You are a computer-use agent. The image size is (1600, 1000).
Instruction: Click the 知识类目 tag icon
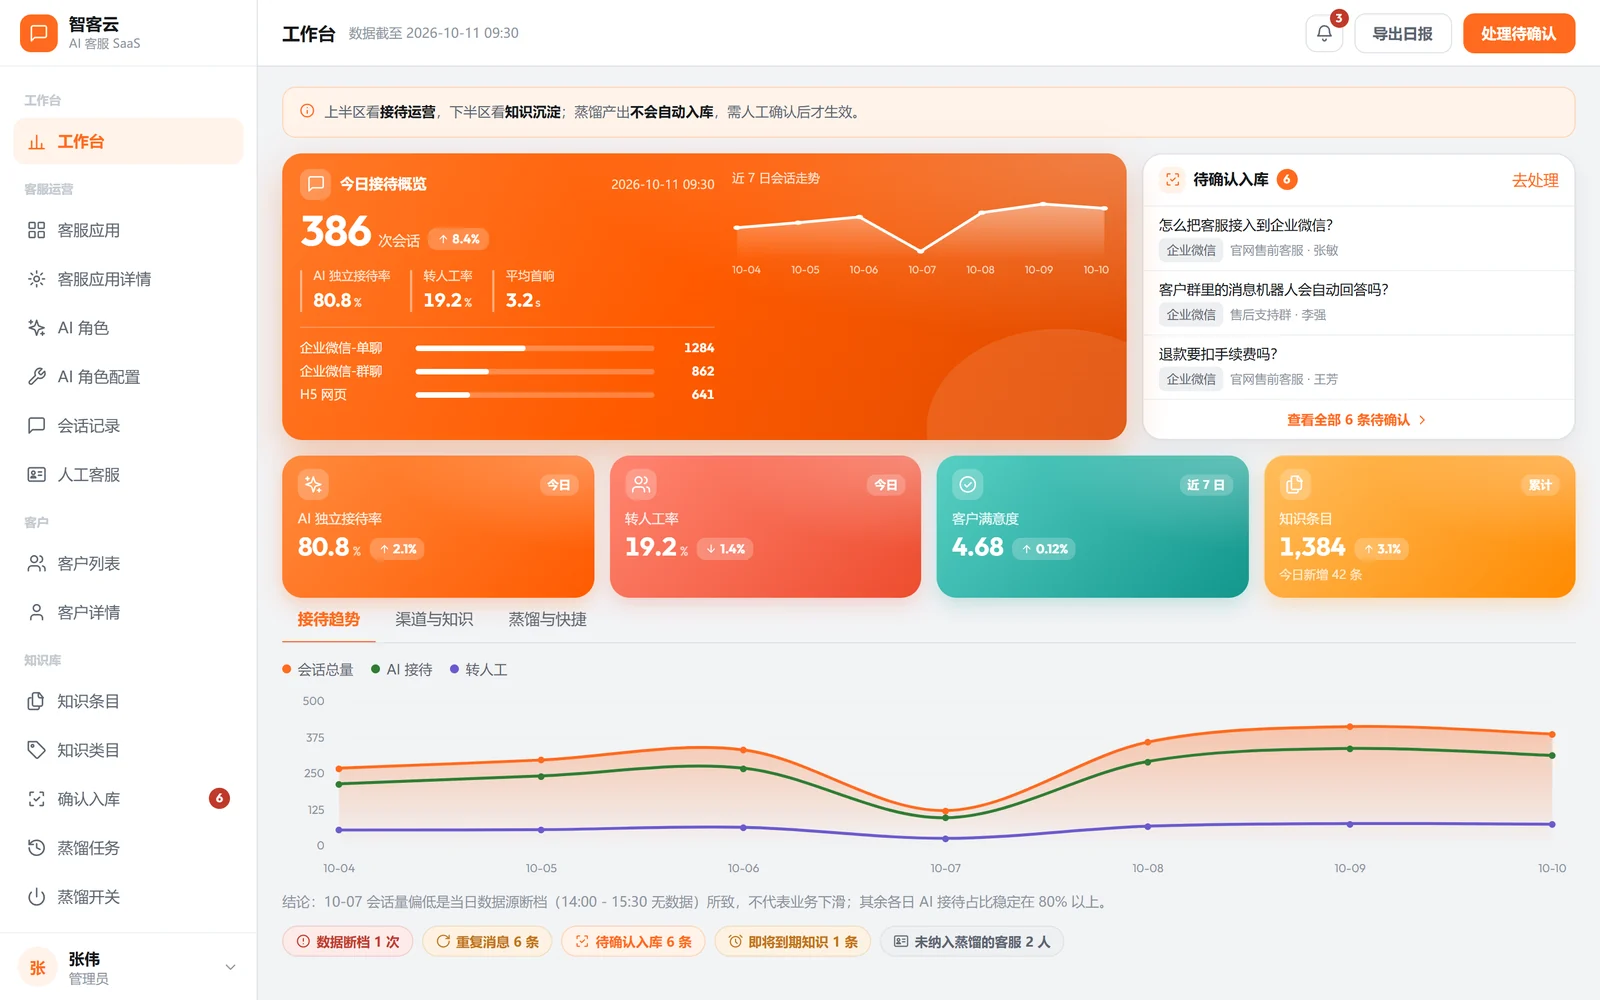37,750
